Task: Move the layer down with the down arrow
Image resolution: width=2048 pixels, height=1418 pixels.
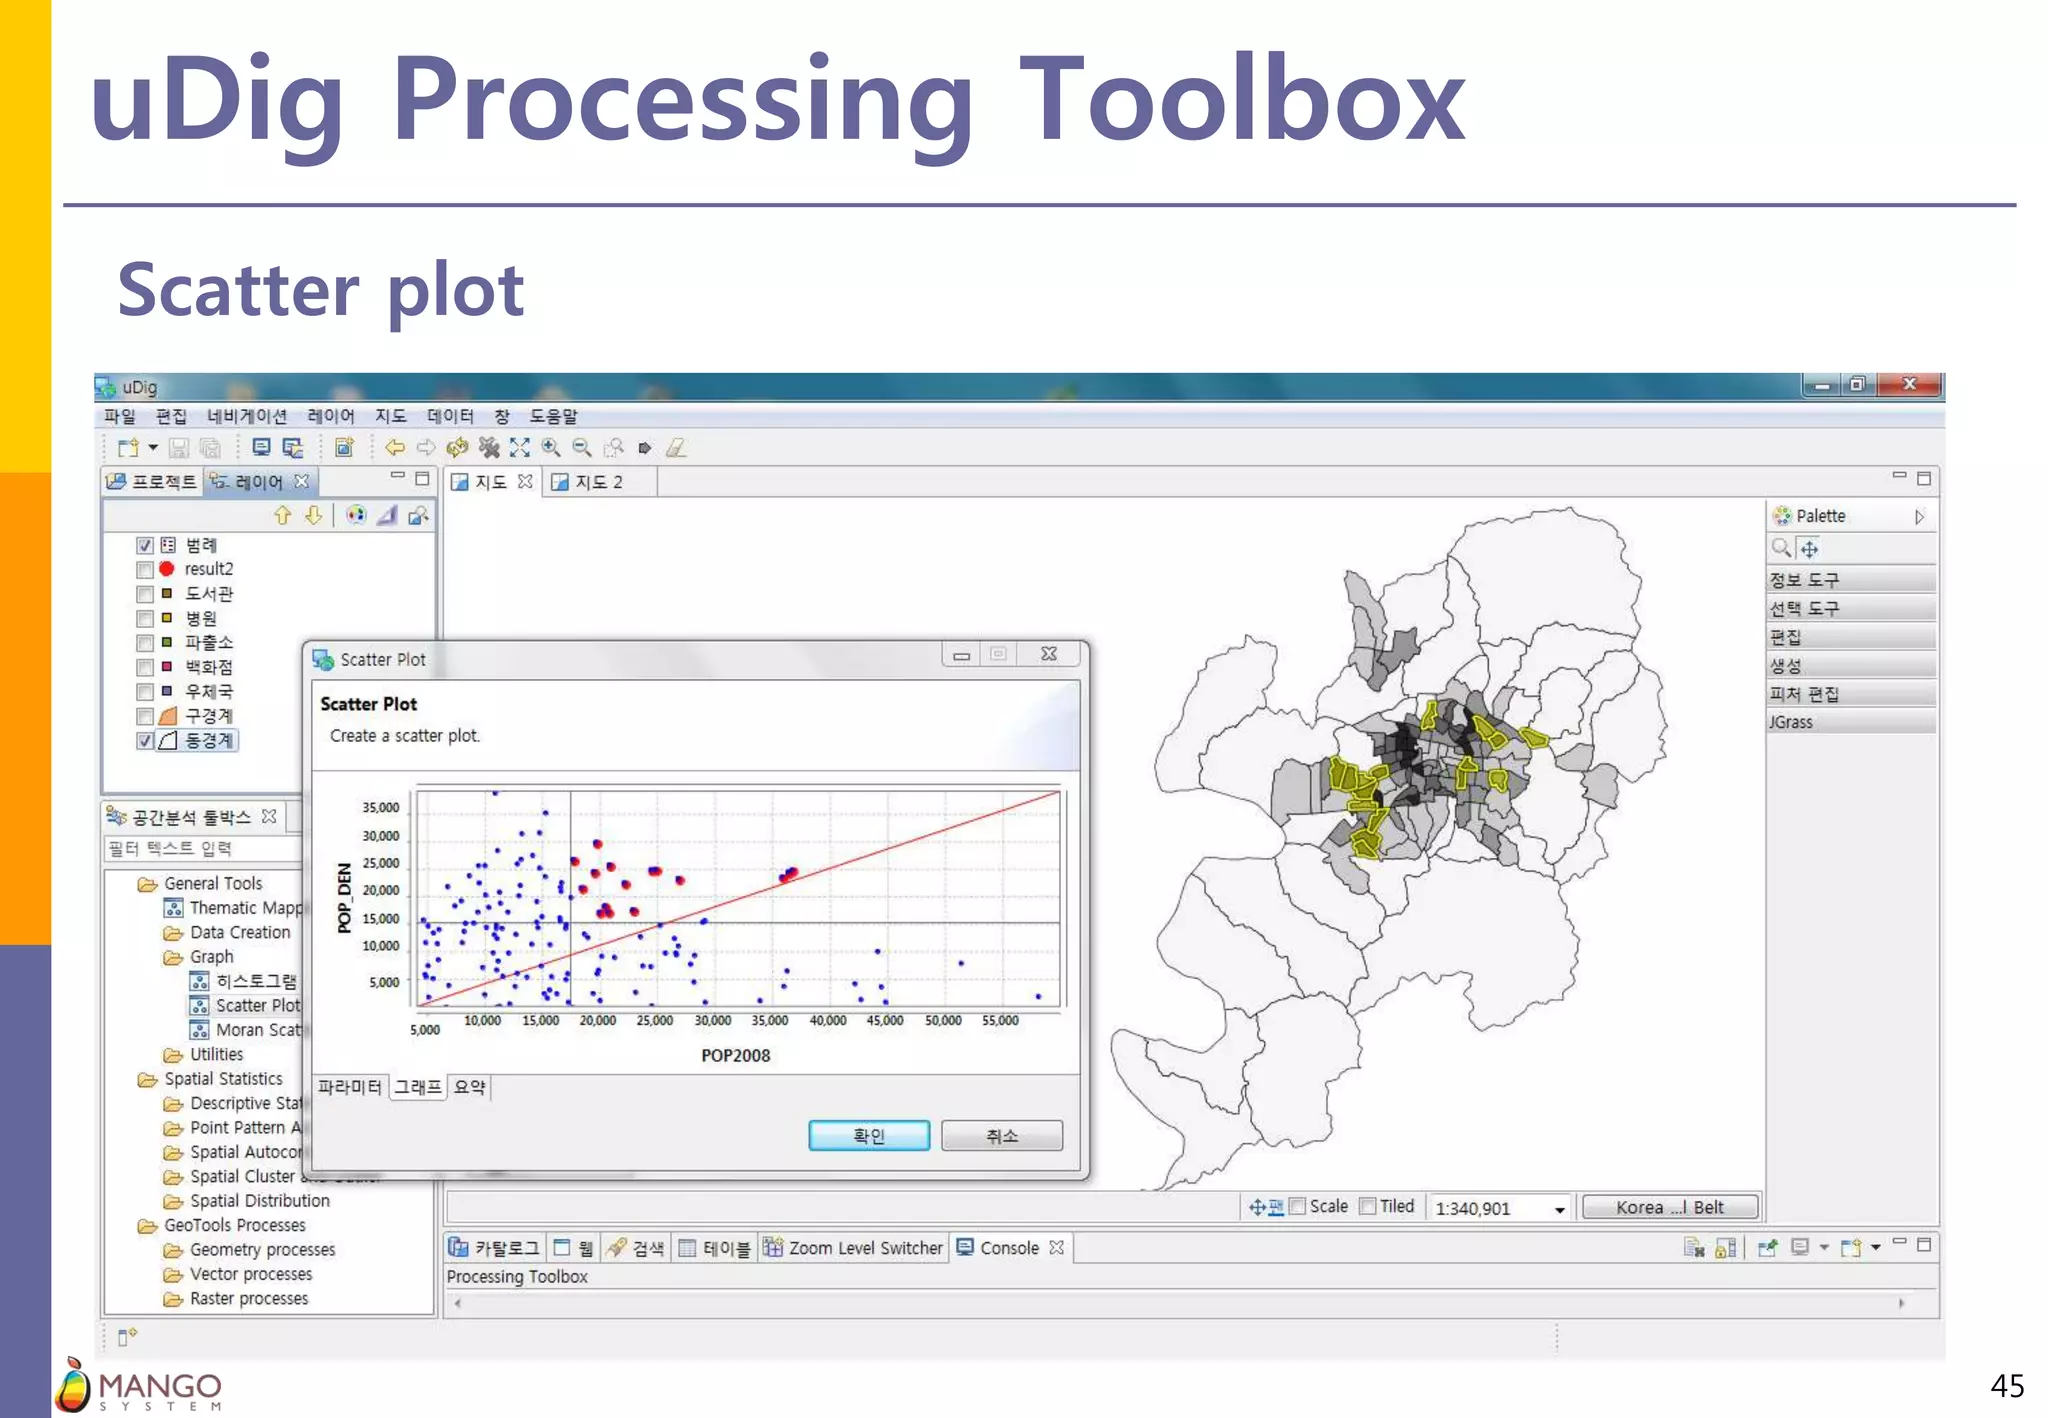Action: coord(313,515)
